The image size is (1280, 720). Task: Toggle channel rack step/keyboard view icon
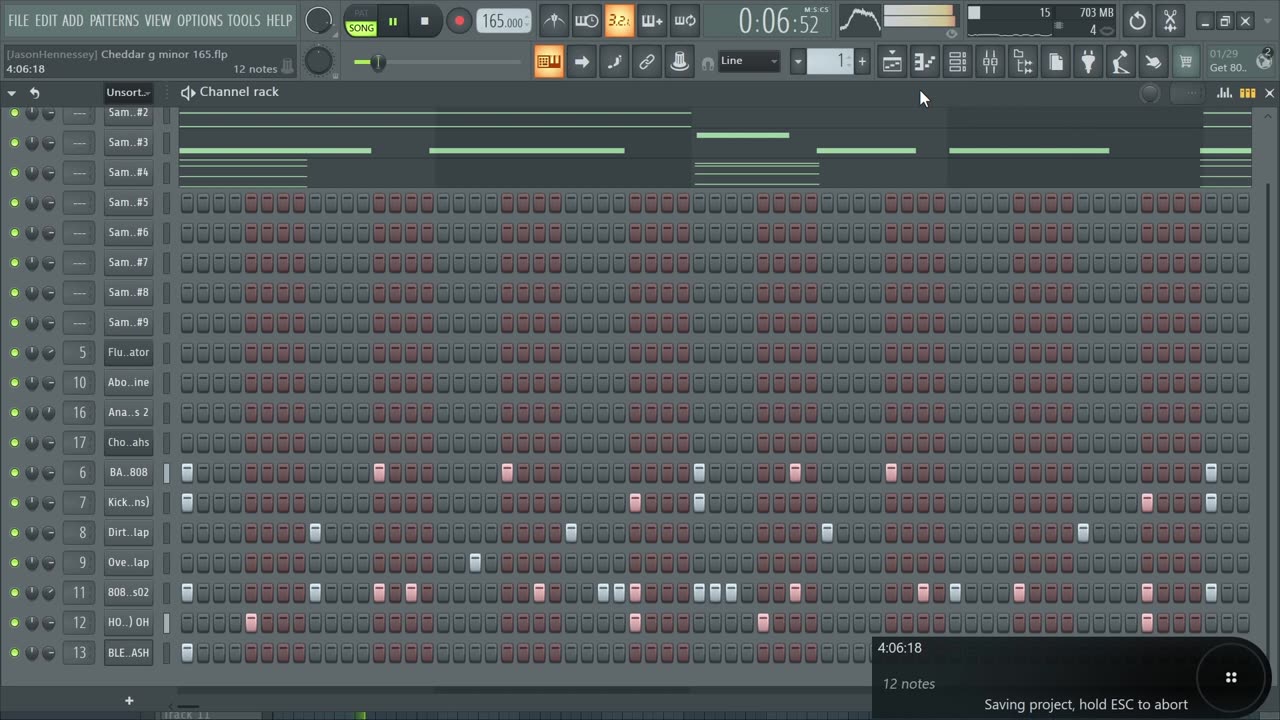1248,92
